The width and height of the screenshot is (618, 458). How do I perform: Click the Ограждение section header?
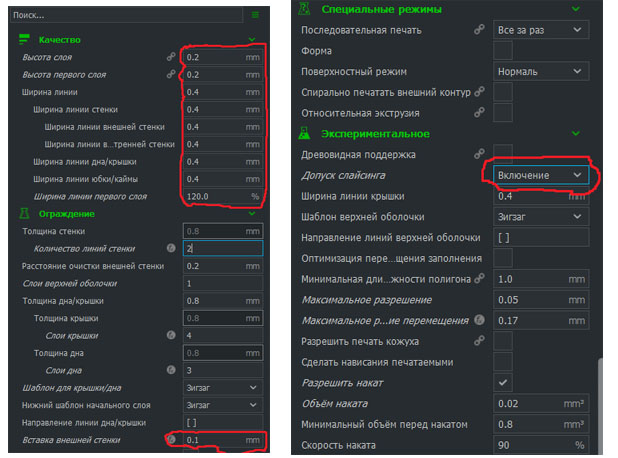(x=66, y=214)
